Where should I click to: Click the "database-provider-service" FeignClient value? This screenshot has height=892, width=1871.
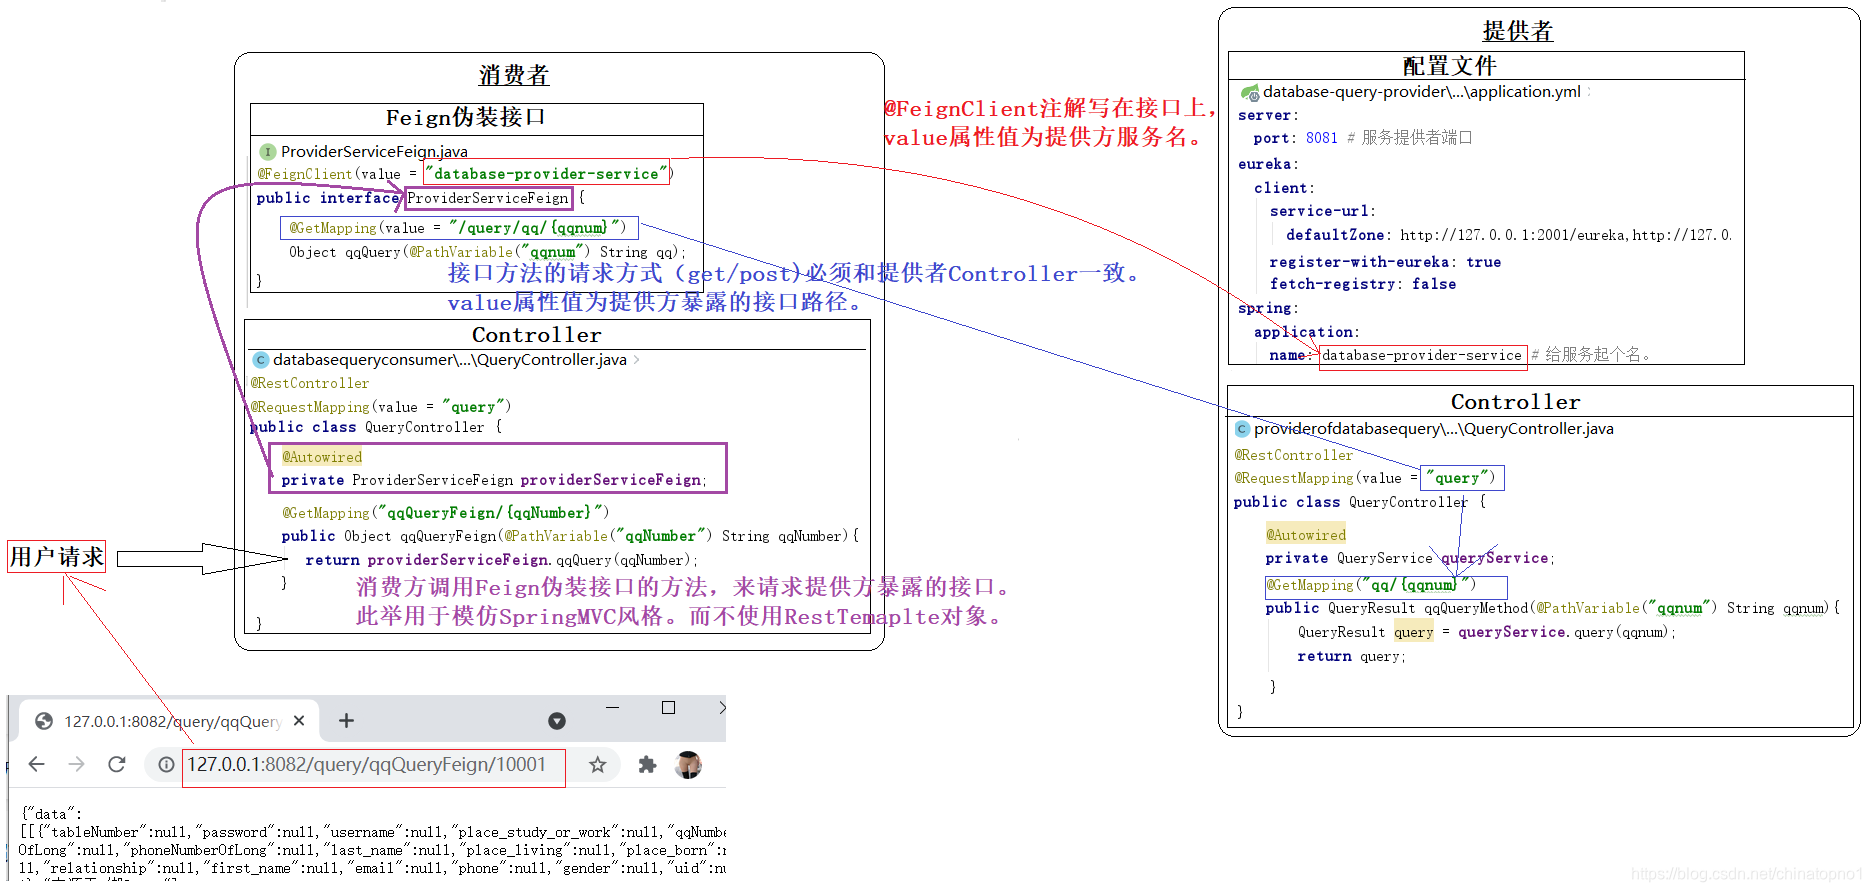(546, 174)
